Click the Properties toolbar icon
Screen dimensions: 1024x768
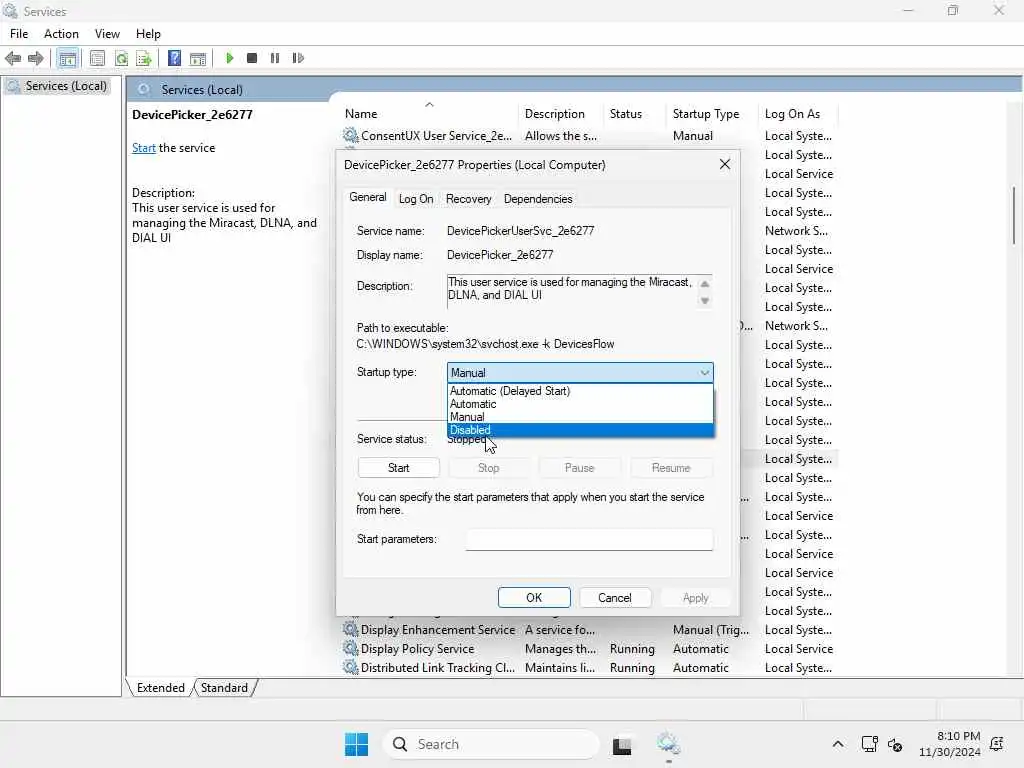click(97, 58)
